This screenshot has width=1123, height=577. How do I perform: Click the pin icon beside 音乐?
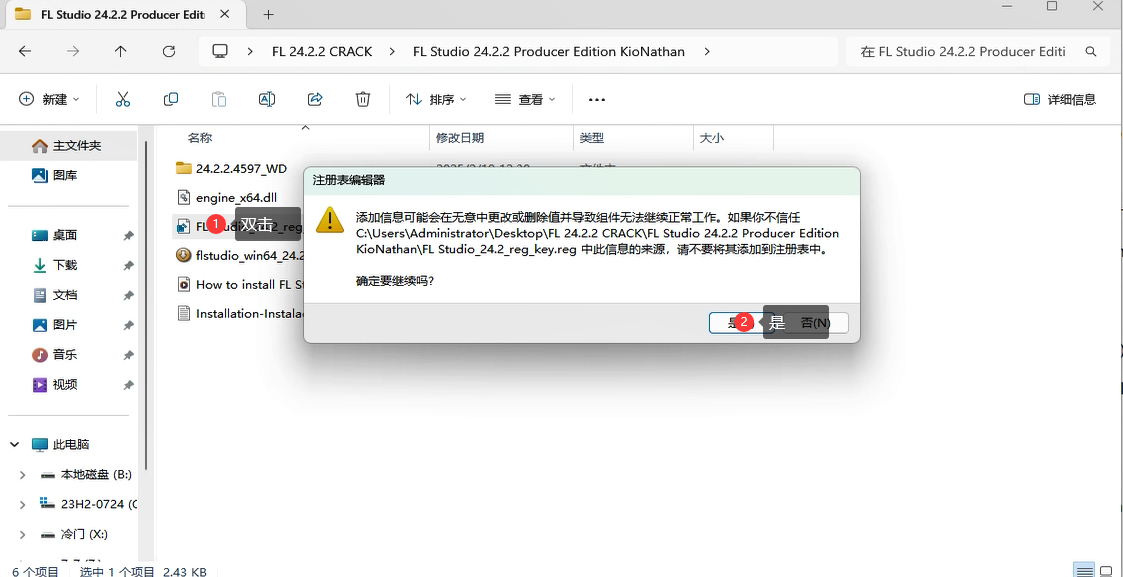pyautogui.click(x=128, y=355)
